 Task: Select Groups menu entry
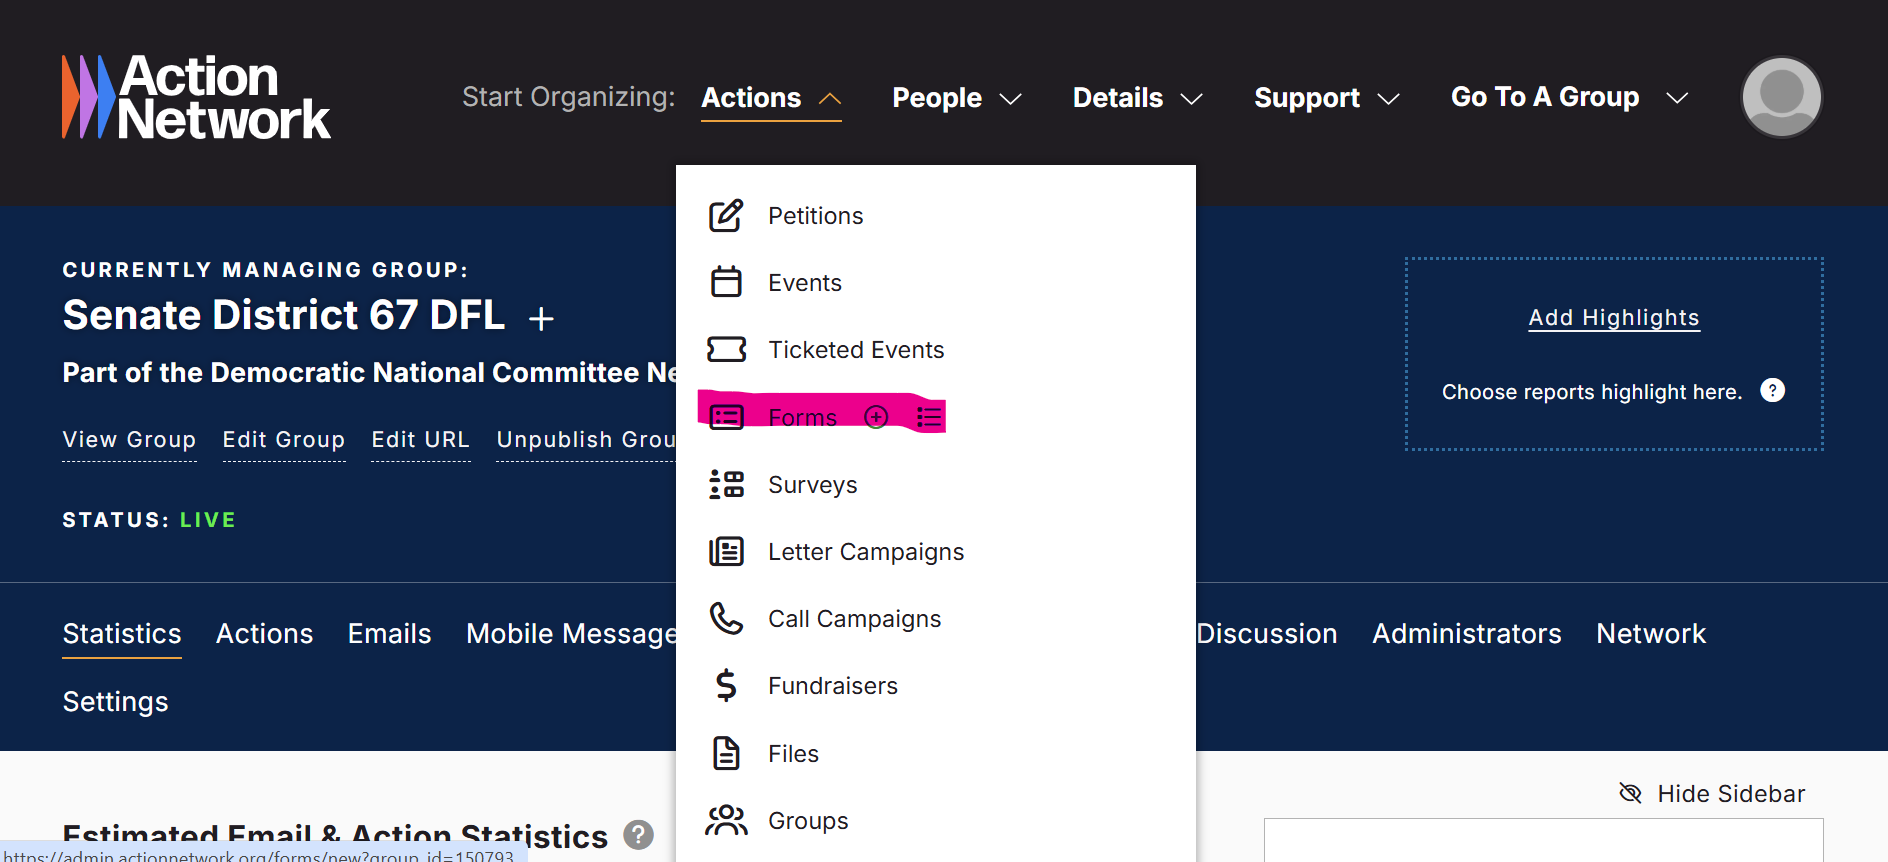808,821
